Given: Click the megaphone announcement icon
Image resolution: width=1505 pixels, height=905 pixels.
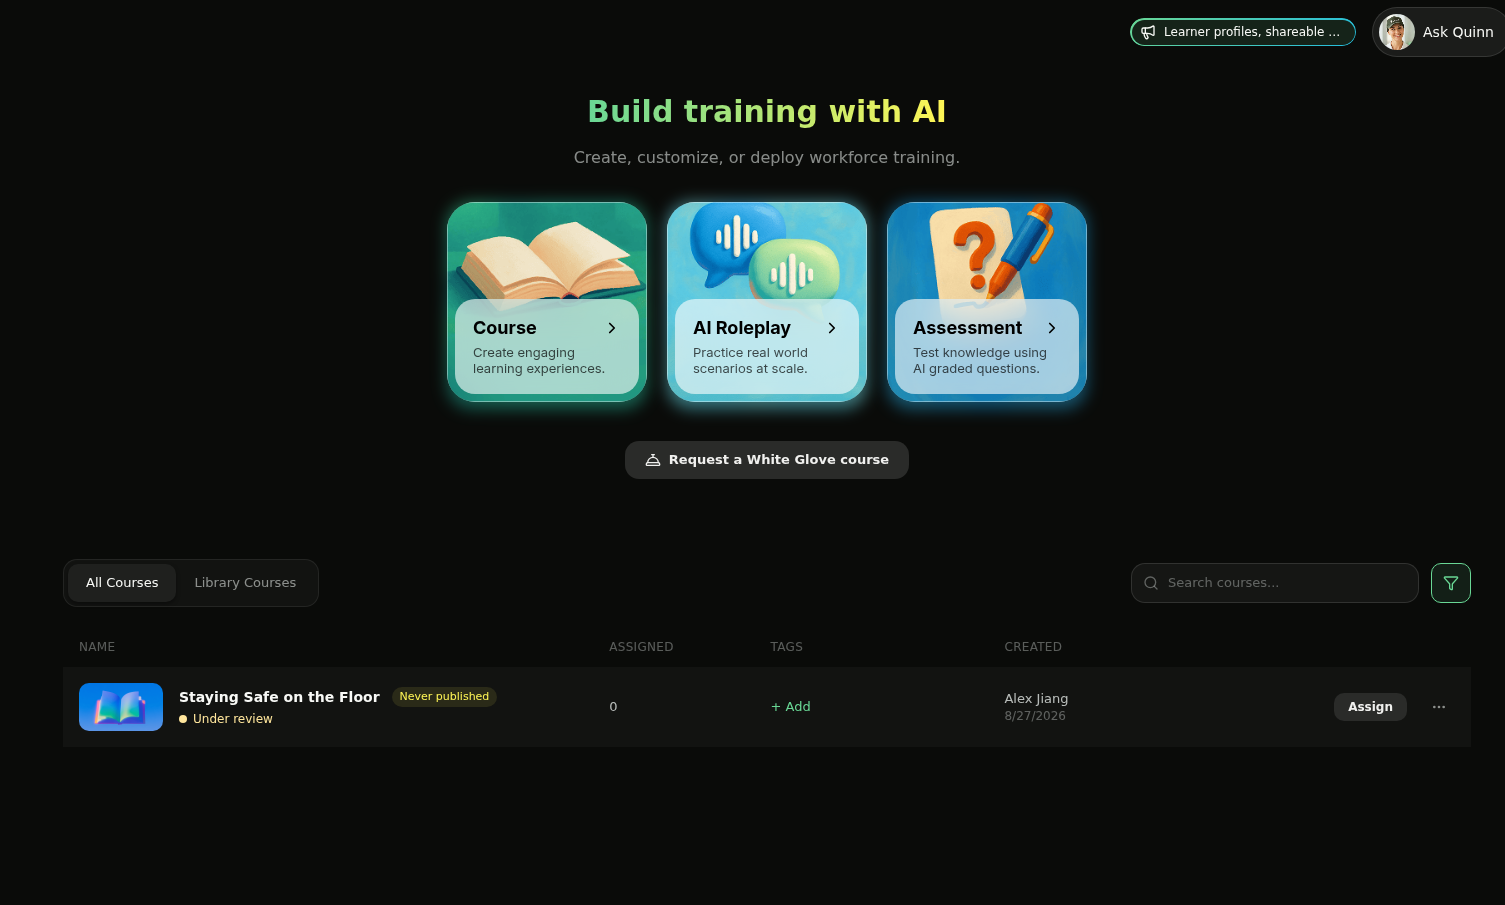Looking at the screenshot, I should click(1148, 32).
